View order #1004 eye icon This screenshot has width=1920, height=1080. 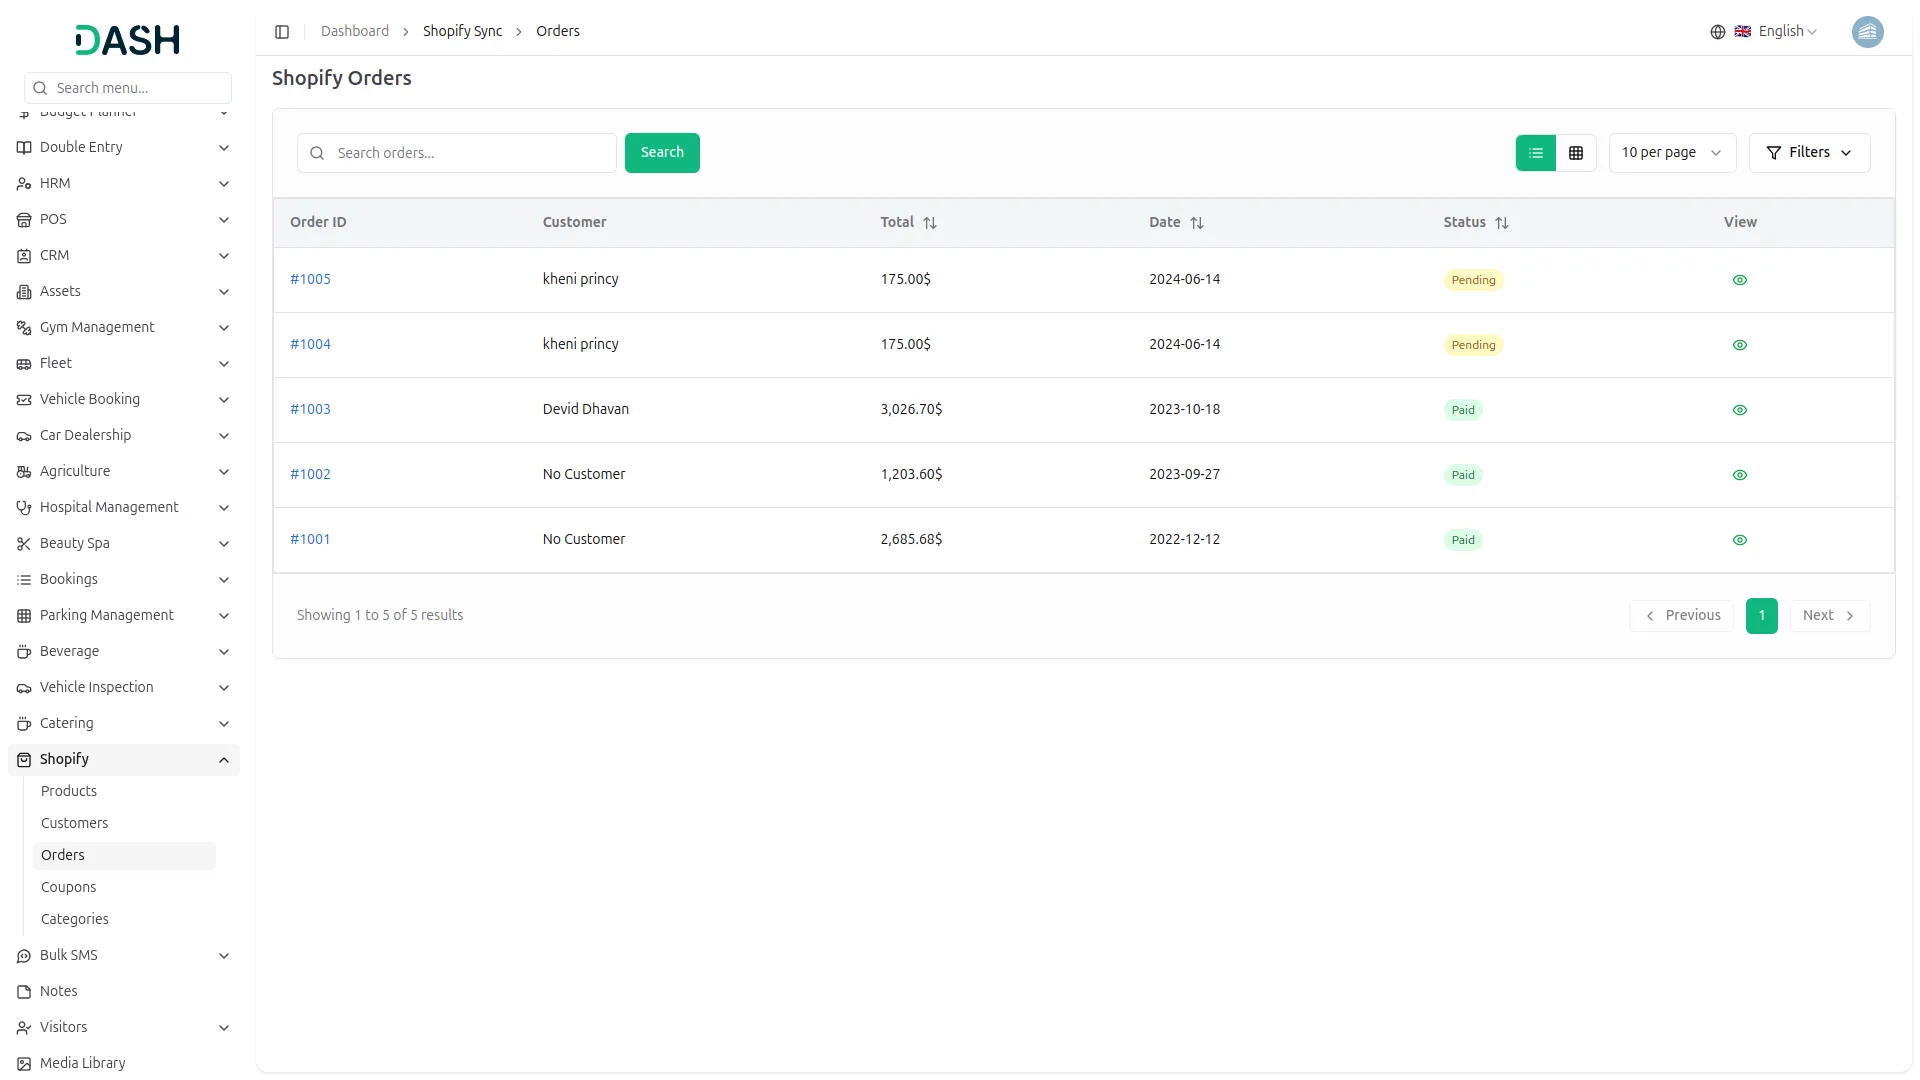point(1740,345)
